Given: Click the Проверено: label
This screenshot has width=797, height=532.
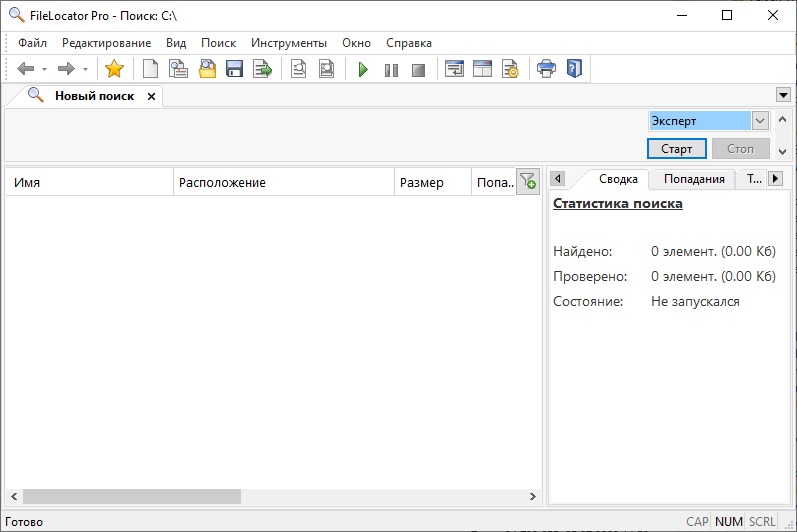Looking at the screenshot, I should pos(590,276).
